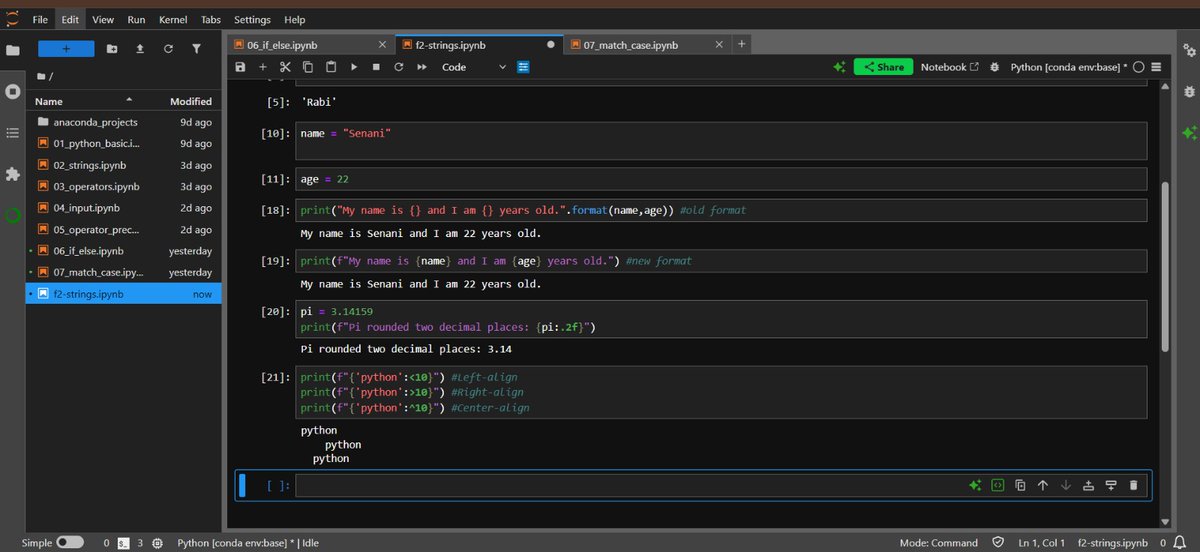Image resolution: width=1200 pixels, height=552 pixels.
Task: Click the pi = 3.14159 code cell
Action: tap(721, 319)
